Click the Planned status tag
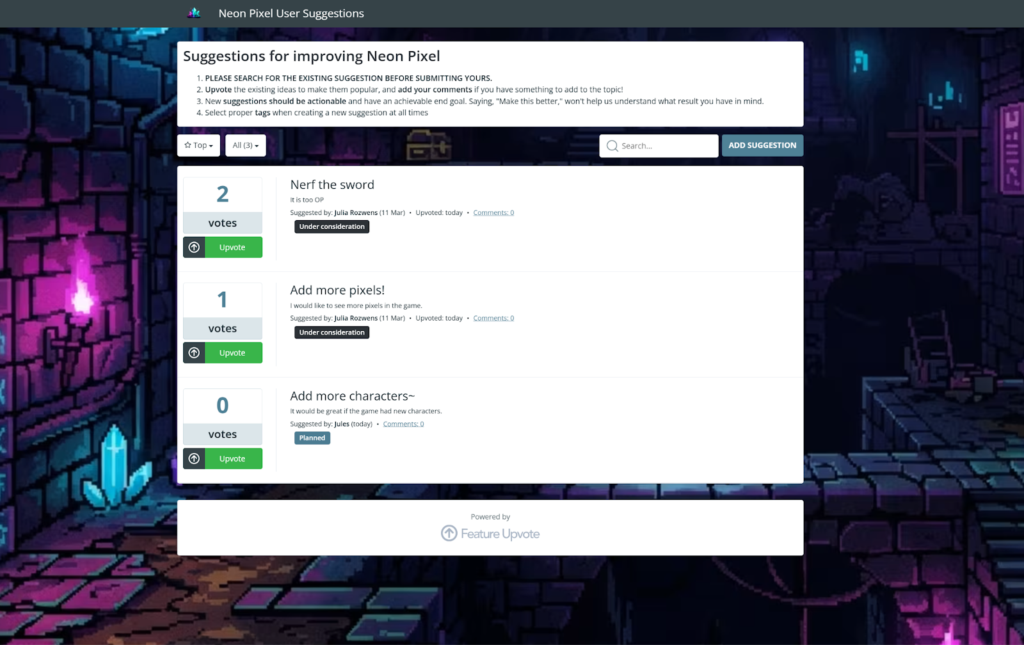1024x645 pixels. coord(312,438)
